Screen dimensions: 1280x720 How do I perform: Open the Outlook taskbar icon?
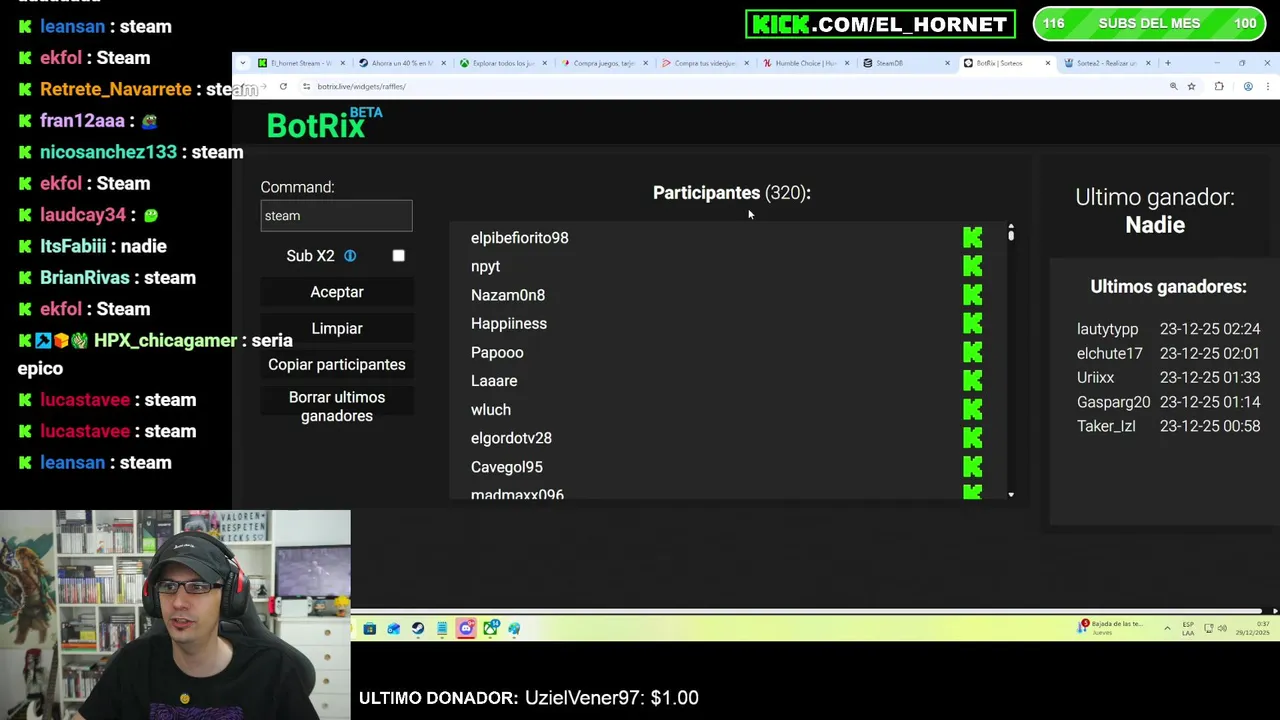pos(394,628)
